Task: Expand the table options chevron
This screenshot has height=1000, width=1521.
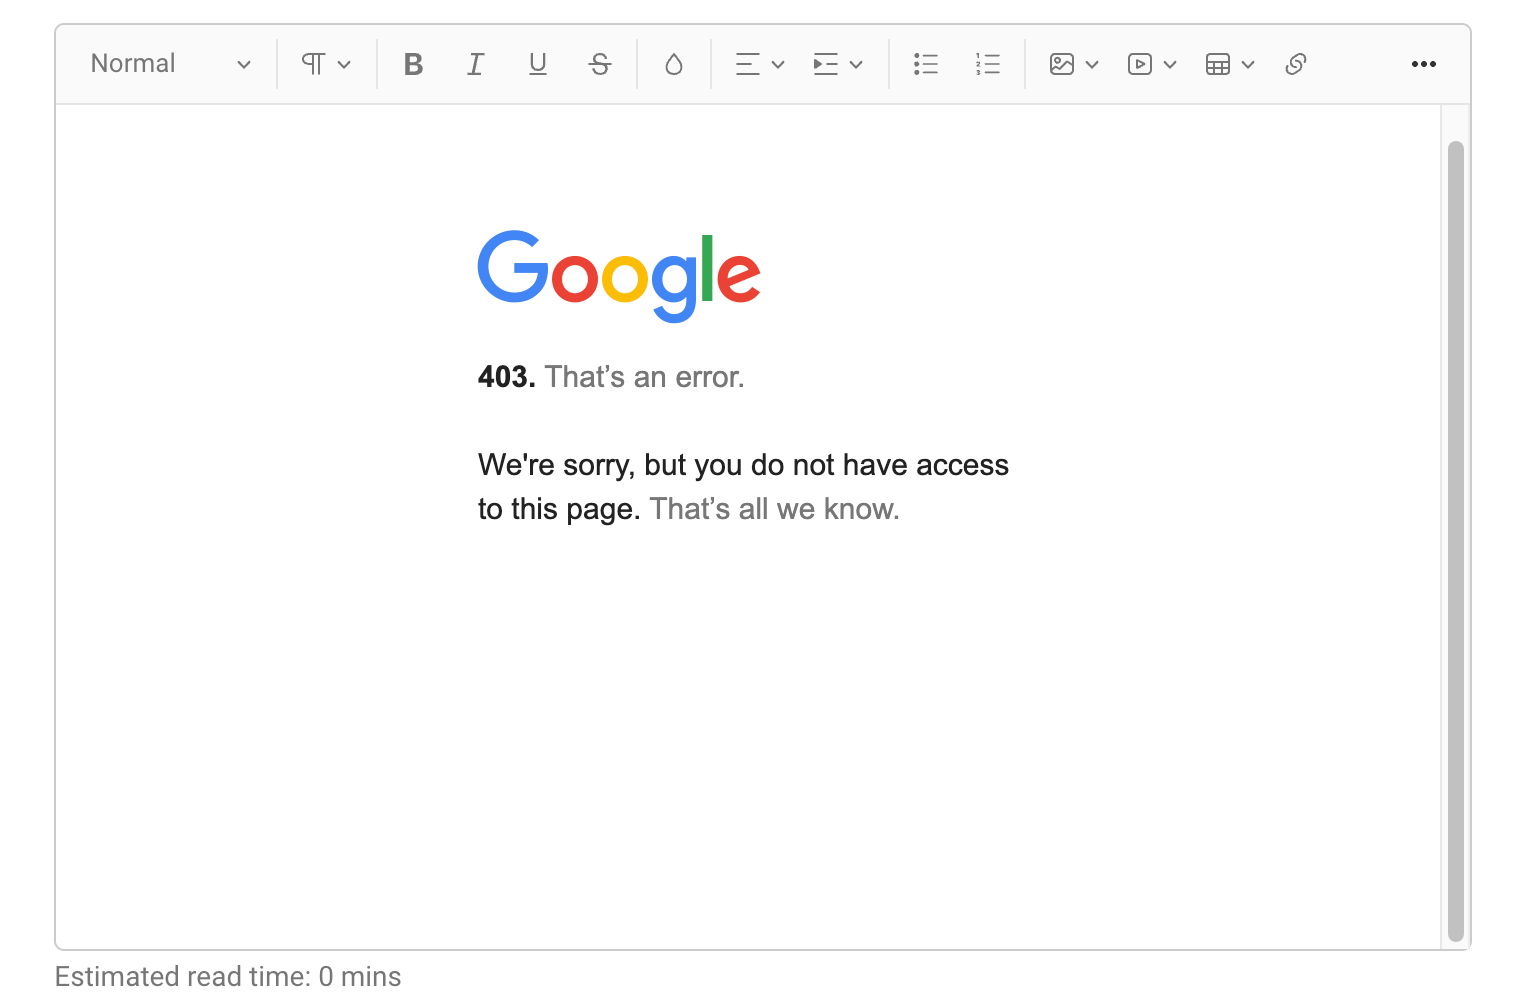Action: click(1248, 65)
